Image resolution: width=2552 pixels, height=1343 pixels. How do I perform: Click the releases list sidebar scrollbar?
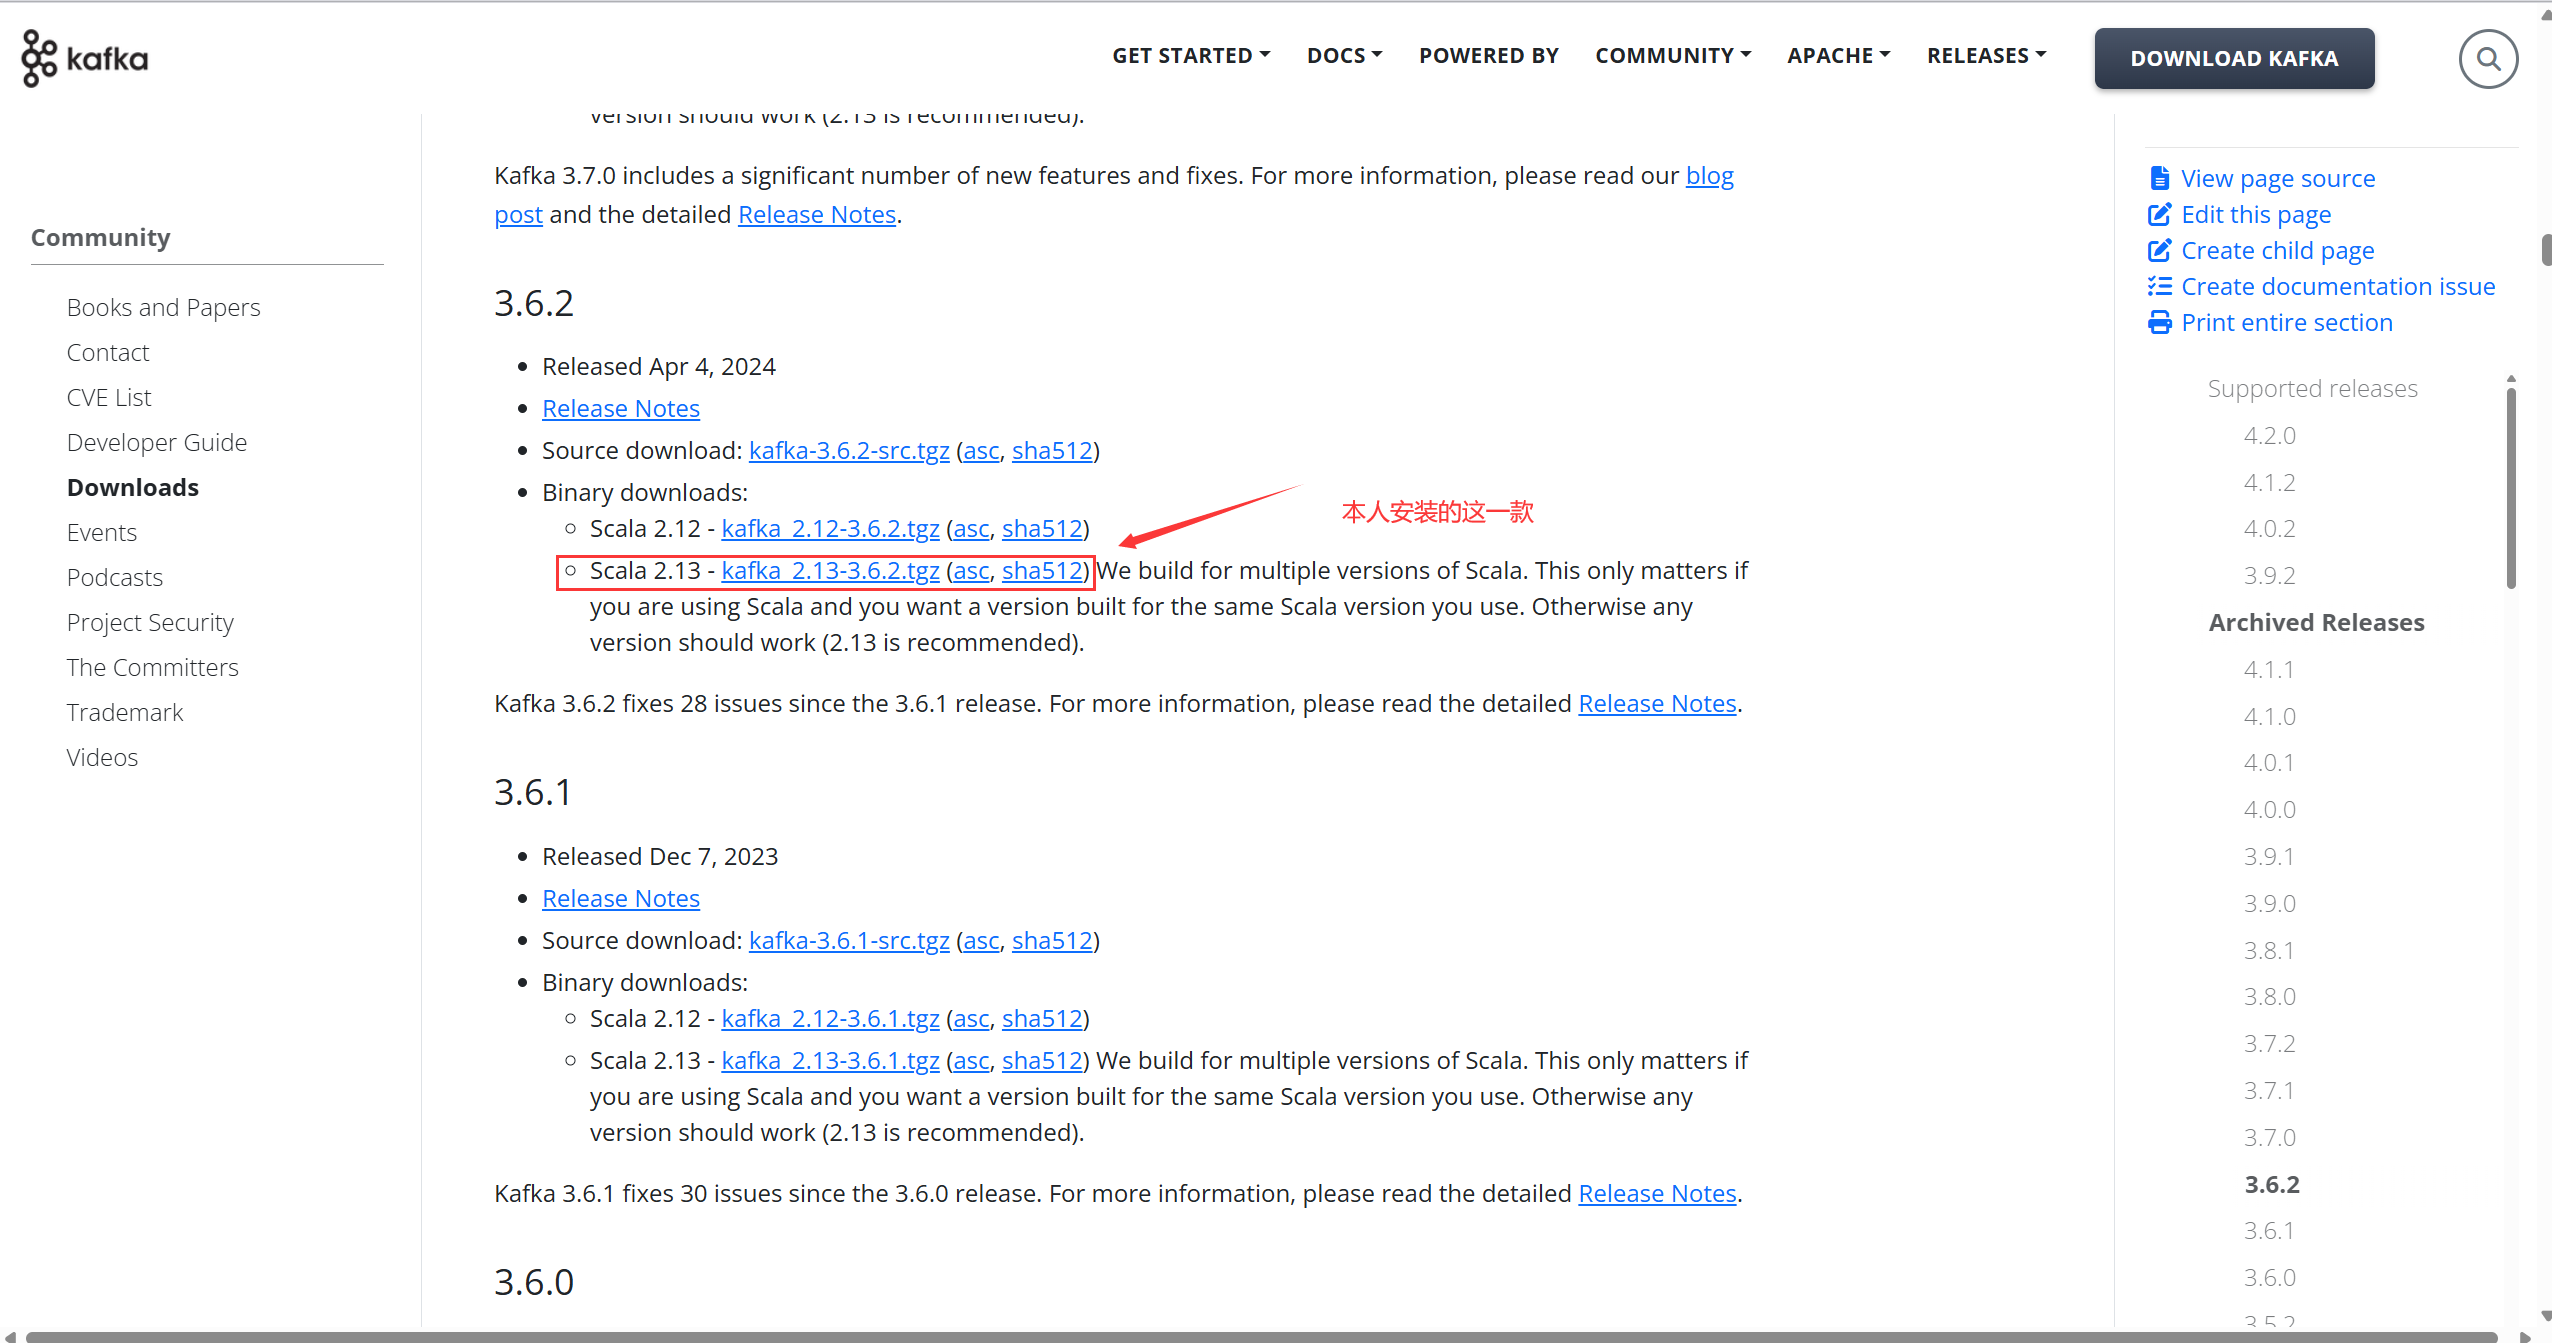pos(2510,487)
